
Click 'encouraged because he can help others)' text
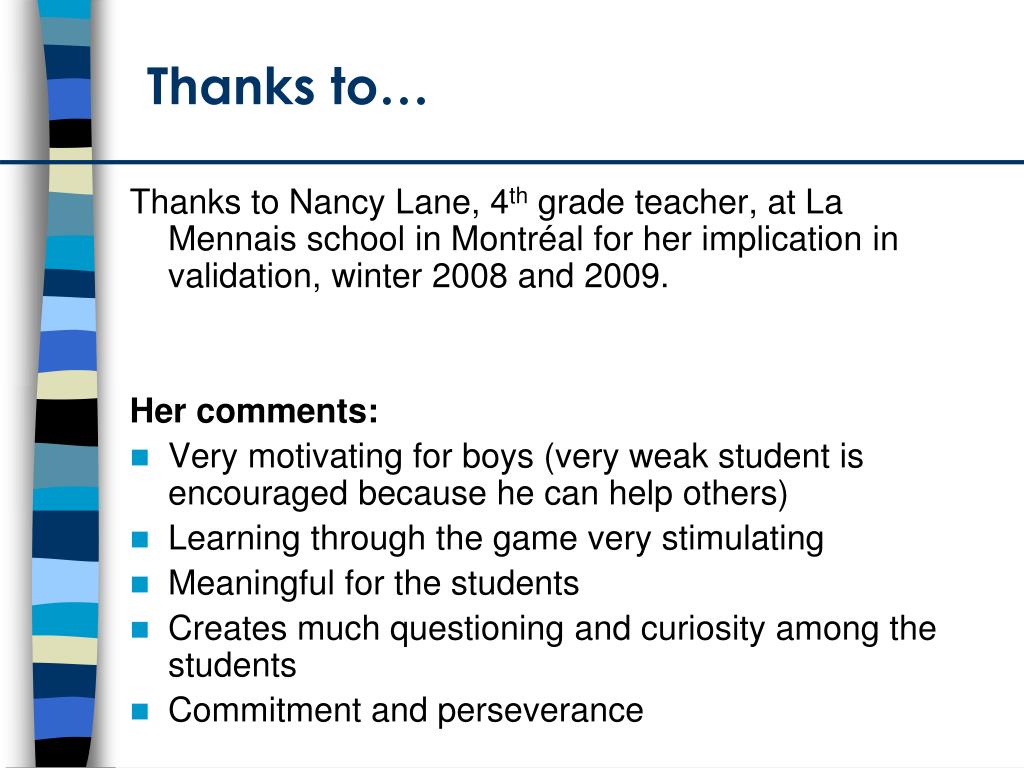click(478, 494)
